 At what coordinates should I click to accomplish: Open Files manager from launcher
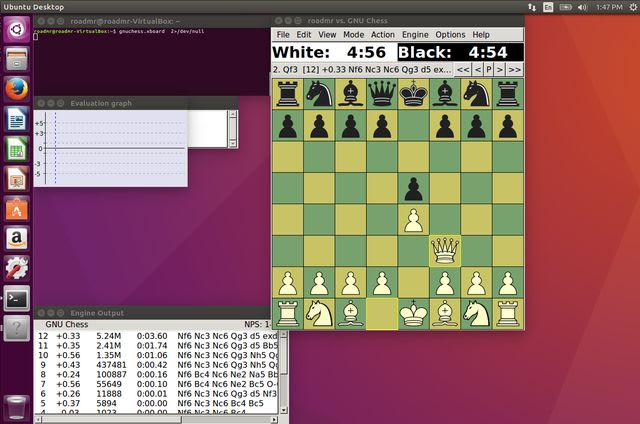coord(17,59)
